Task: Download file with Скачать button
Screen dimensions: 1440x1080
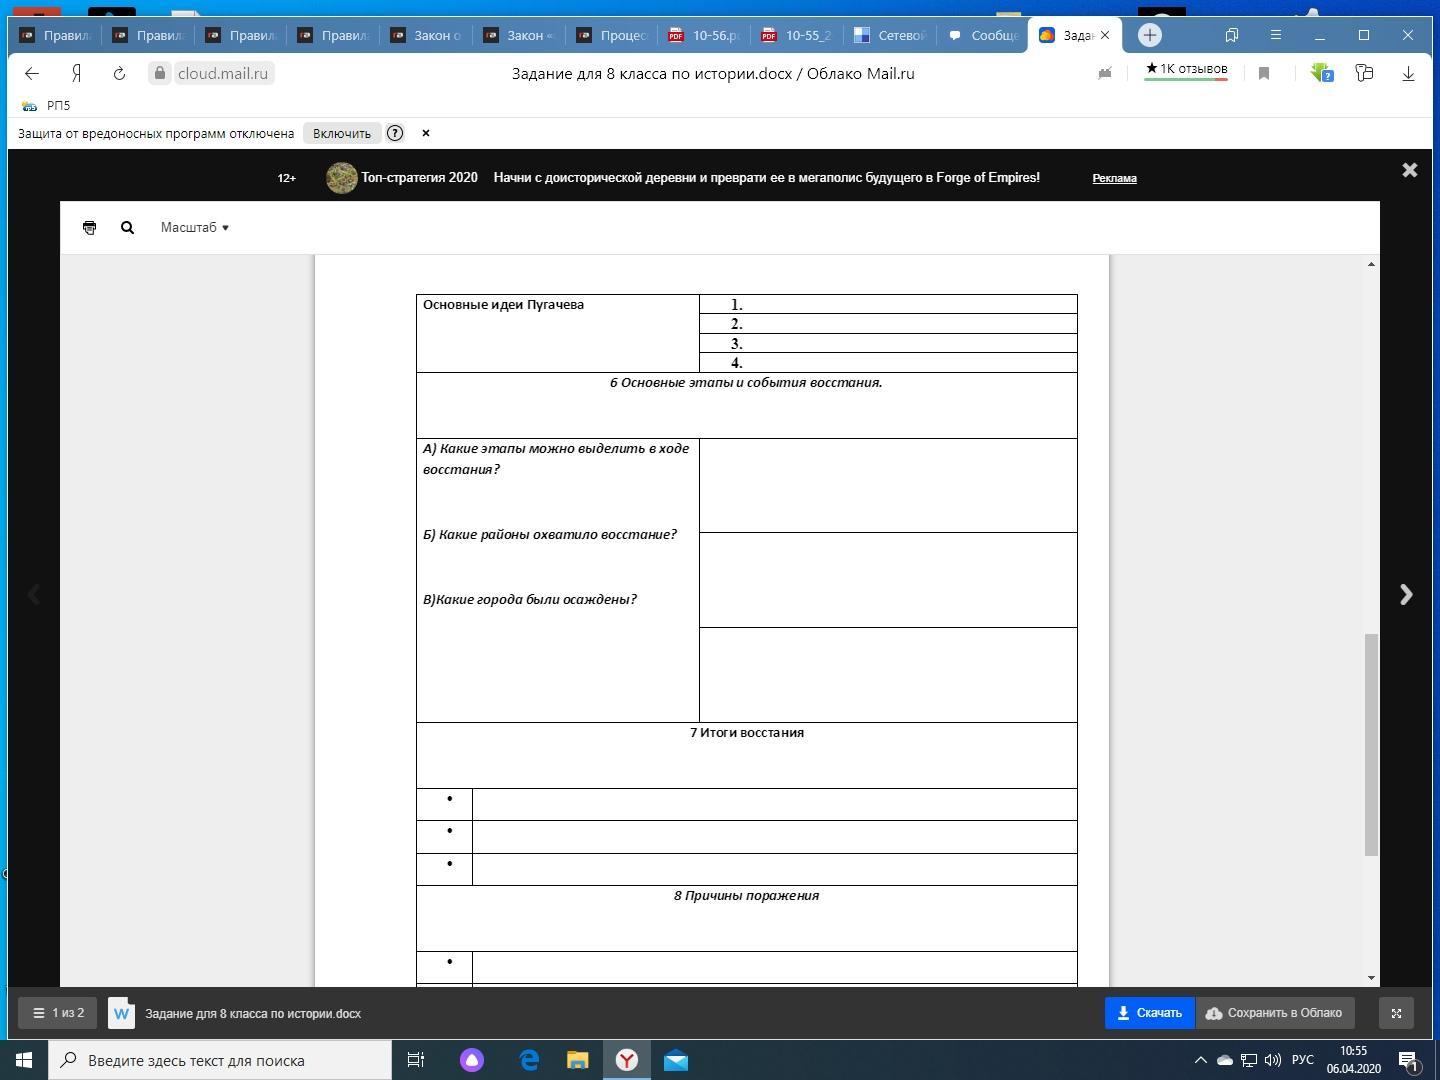Action: (x=1149, y=1013)
